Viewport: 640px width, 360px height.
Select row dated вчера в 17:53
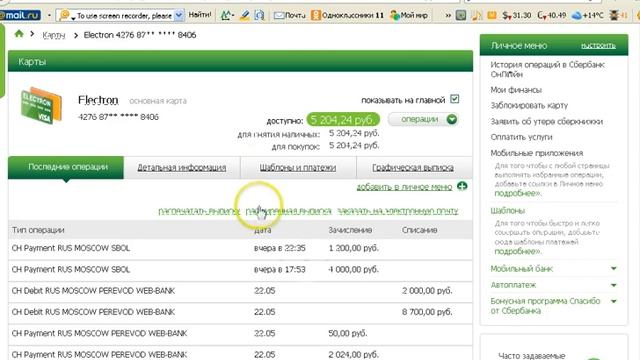point(240,269)
